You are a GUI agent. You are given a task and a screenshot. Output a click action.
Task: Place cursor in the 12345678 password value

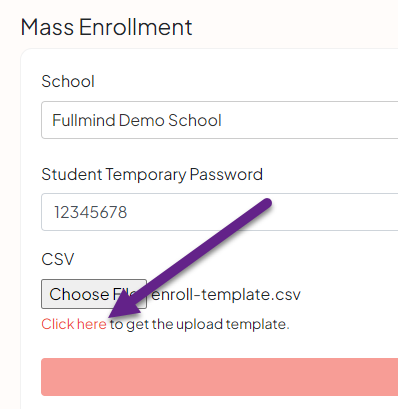point(91,212)
